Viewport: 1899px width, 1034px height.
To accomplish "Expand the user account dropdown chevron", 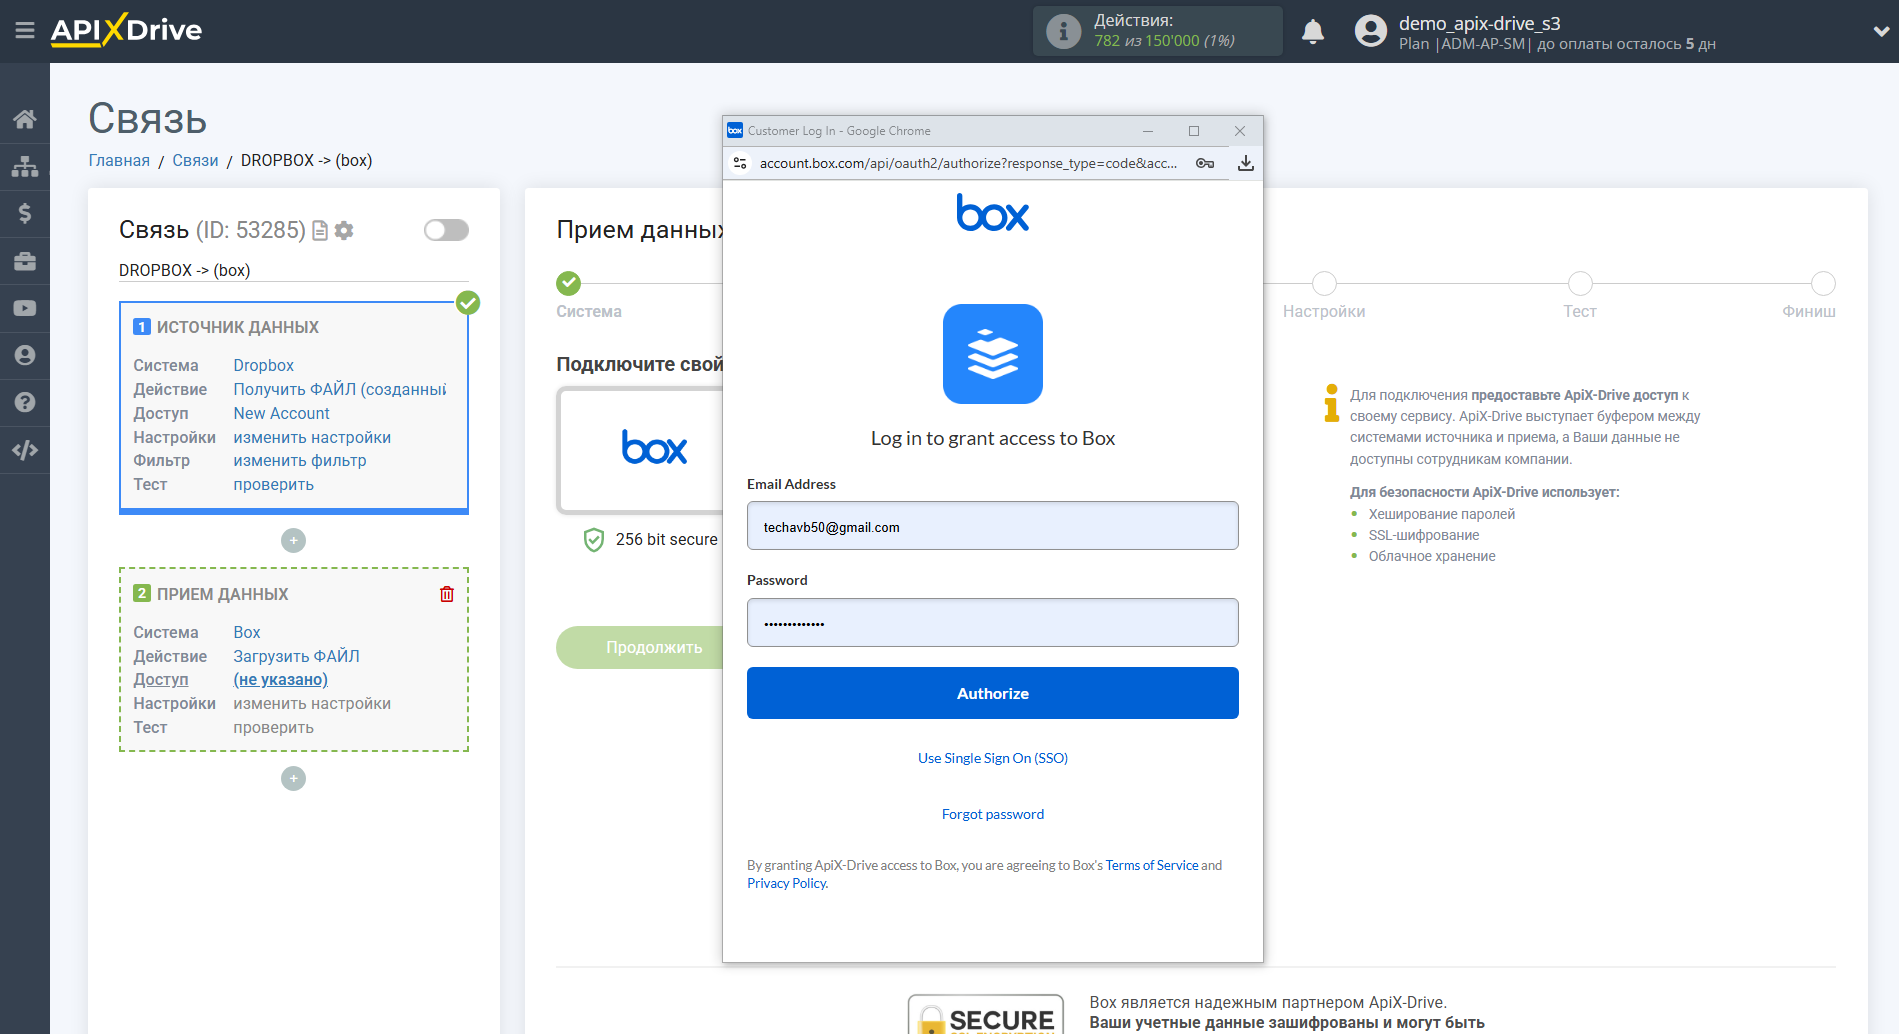I will pyautogui.click(x=1880, y=32).
